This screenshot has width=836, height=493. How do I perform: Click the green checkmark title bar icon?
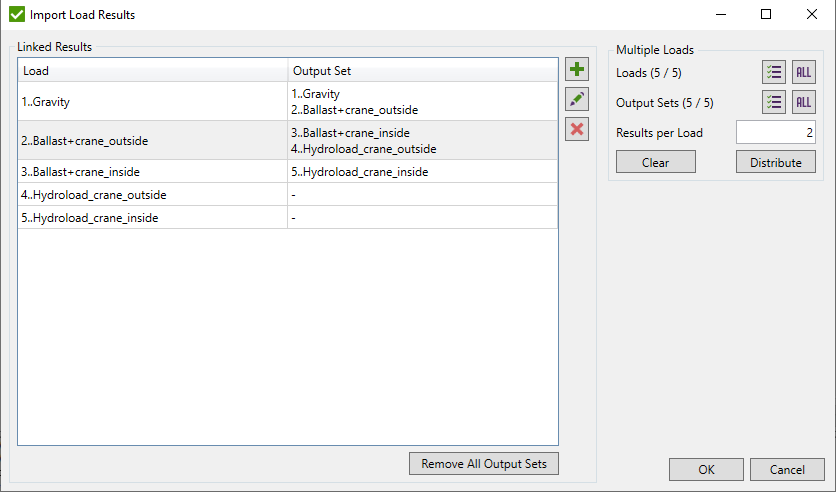17,15
